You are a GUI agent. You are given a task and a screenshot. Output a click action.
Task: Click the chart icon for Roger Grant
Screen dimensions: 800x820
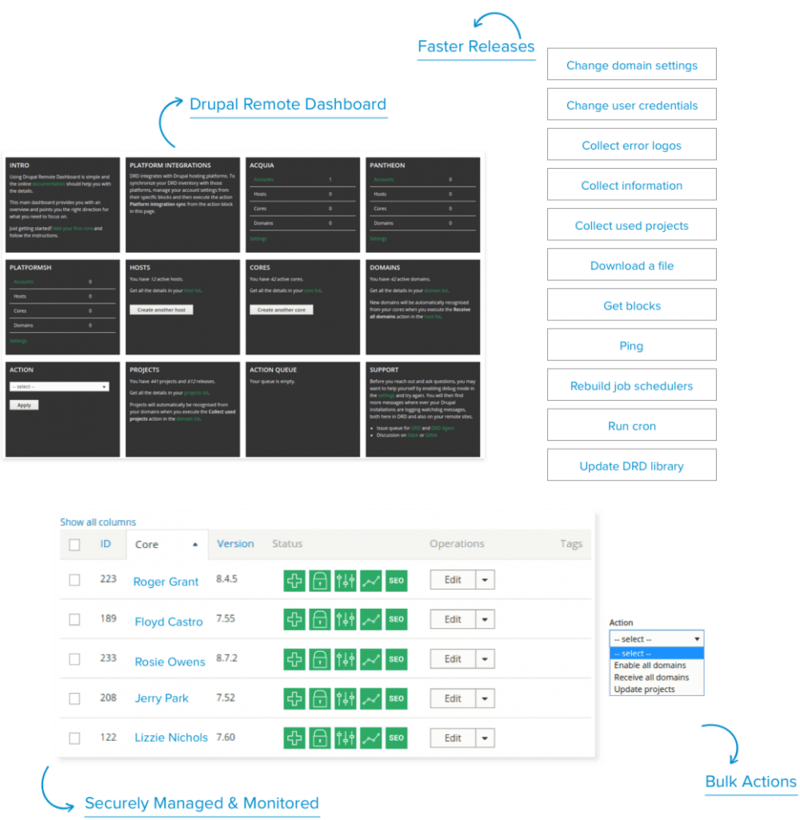tap(369, 579)
